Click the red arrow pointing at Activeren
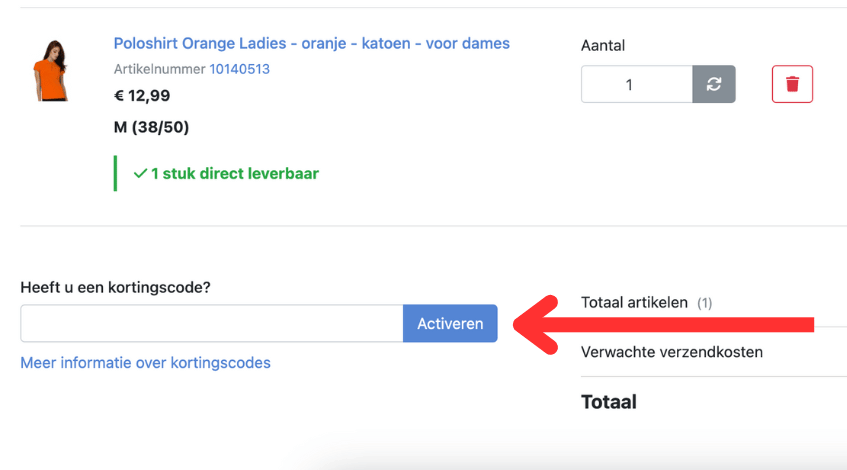The width and height of the screenshot is (847, 470). [x=660, y=323]
